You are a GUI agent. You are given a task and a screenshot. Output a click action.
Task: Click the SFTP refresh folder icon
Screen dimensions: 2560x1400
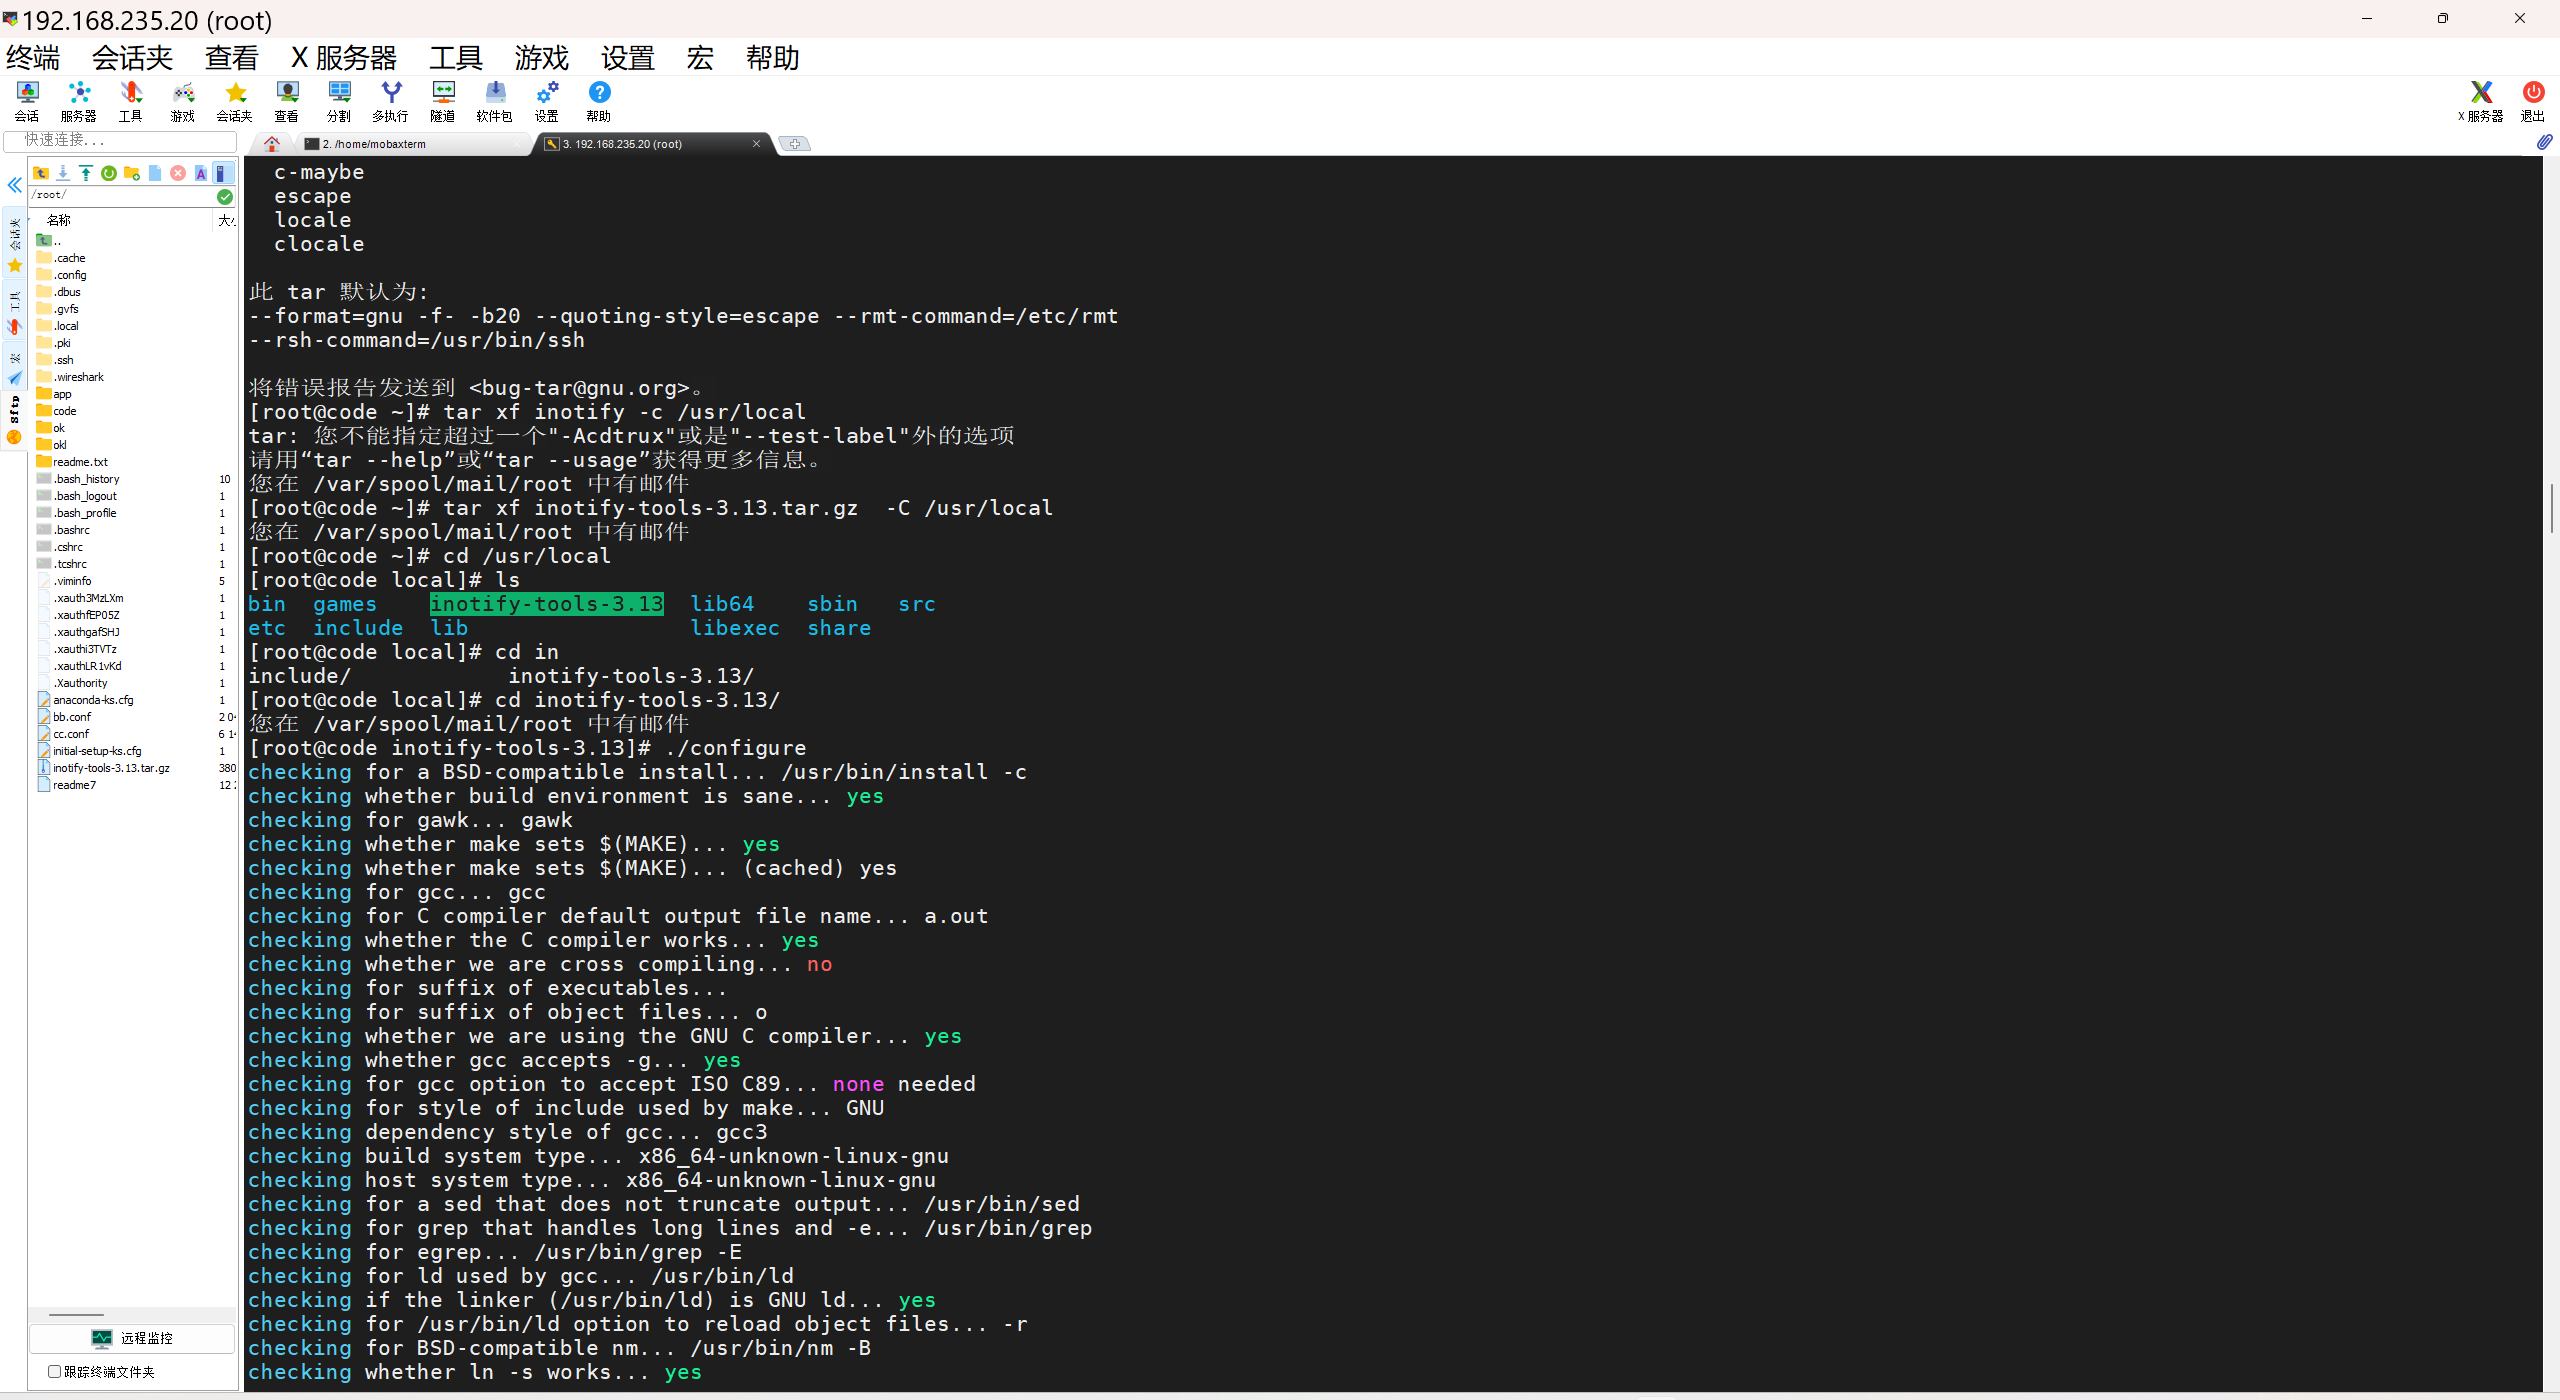[109, 173]
